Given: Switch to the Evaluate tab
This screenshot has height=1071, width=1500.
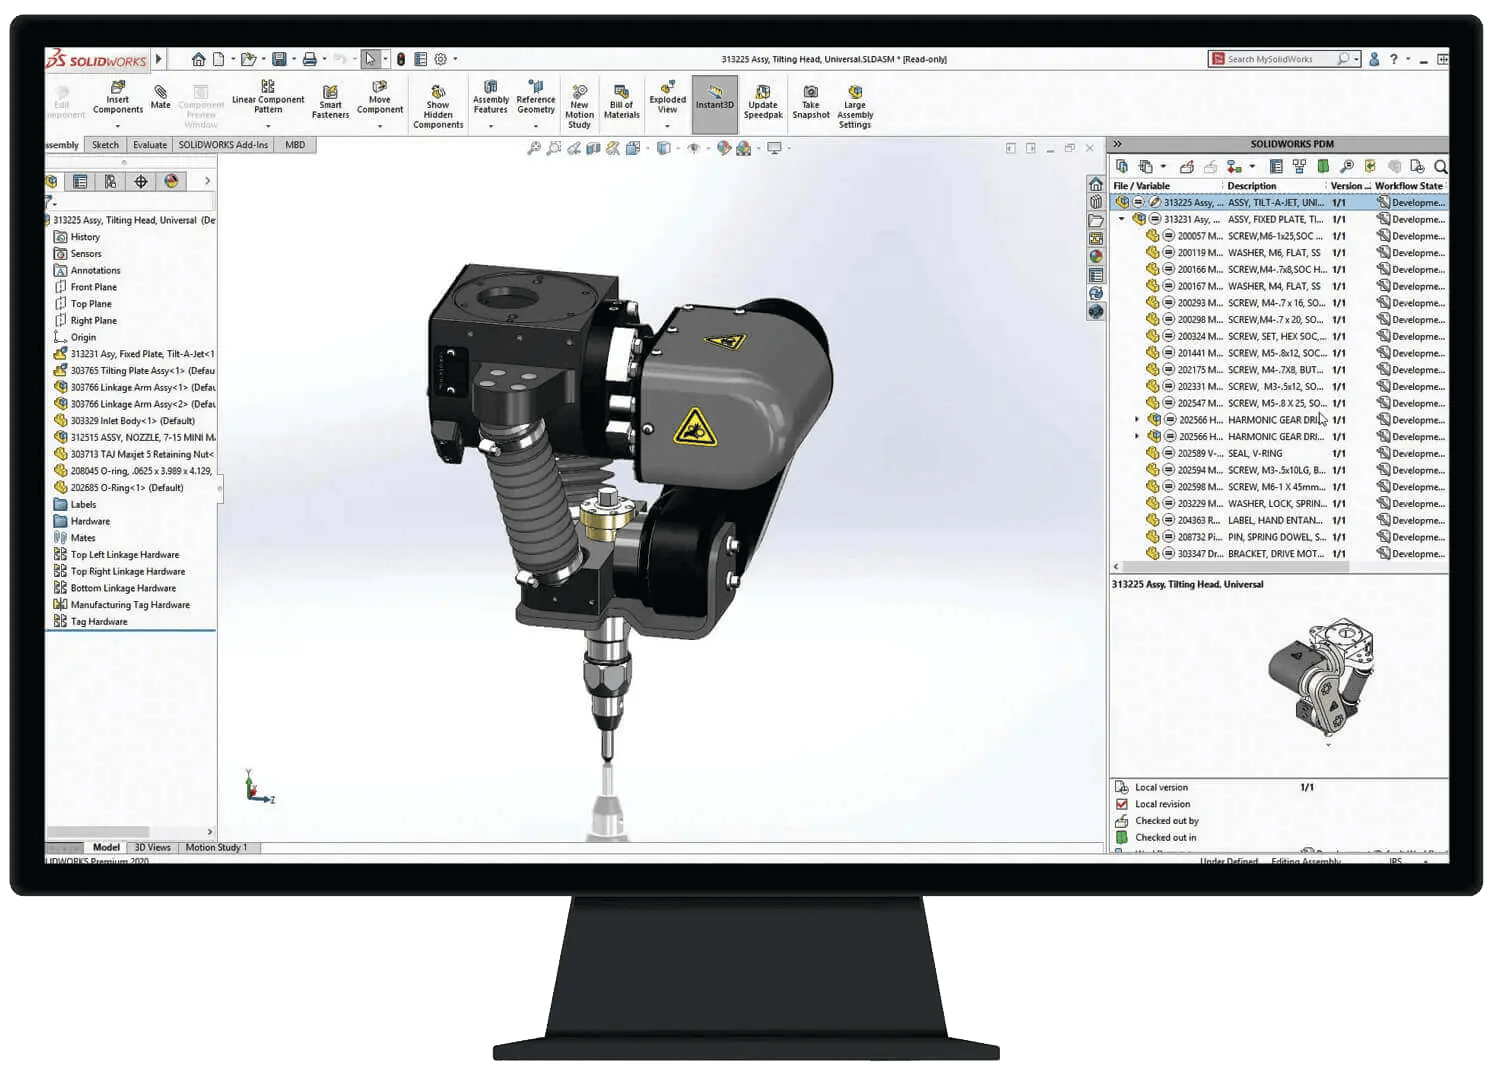Looking at the screenshot, I should tap(150, 145).
